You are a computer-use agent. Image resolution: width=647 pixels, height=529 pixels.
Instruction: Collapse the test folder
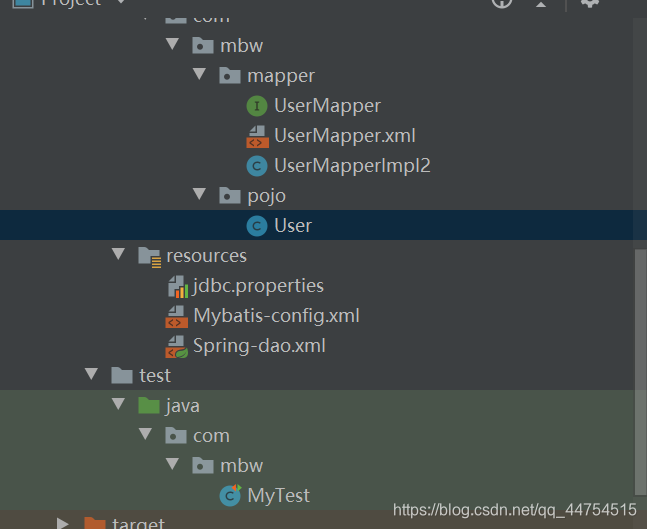click(91, 374)
